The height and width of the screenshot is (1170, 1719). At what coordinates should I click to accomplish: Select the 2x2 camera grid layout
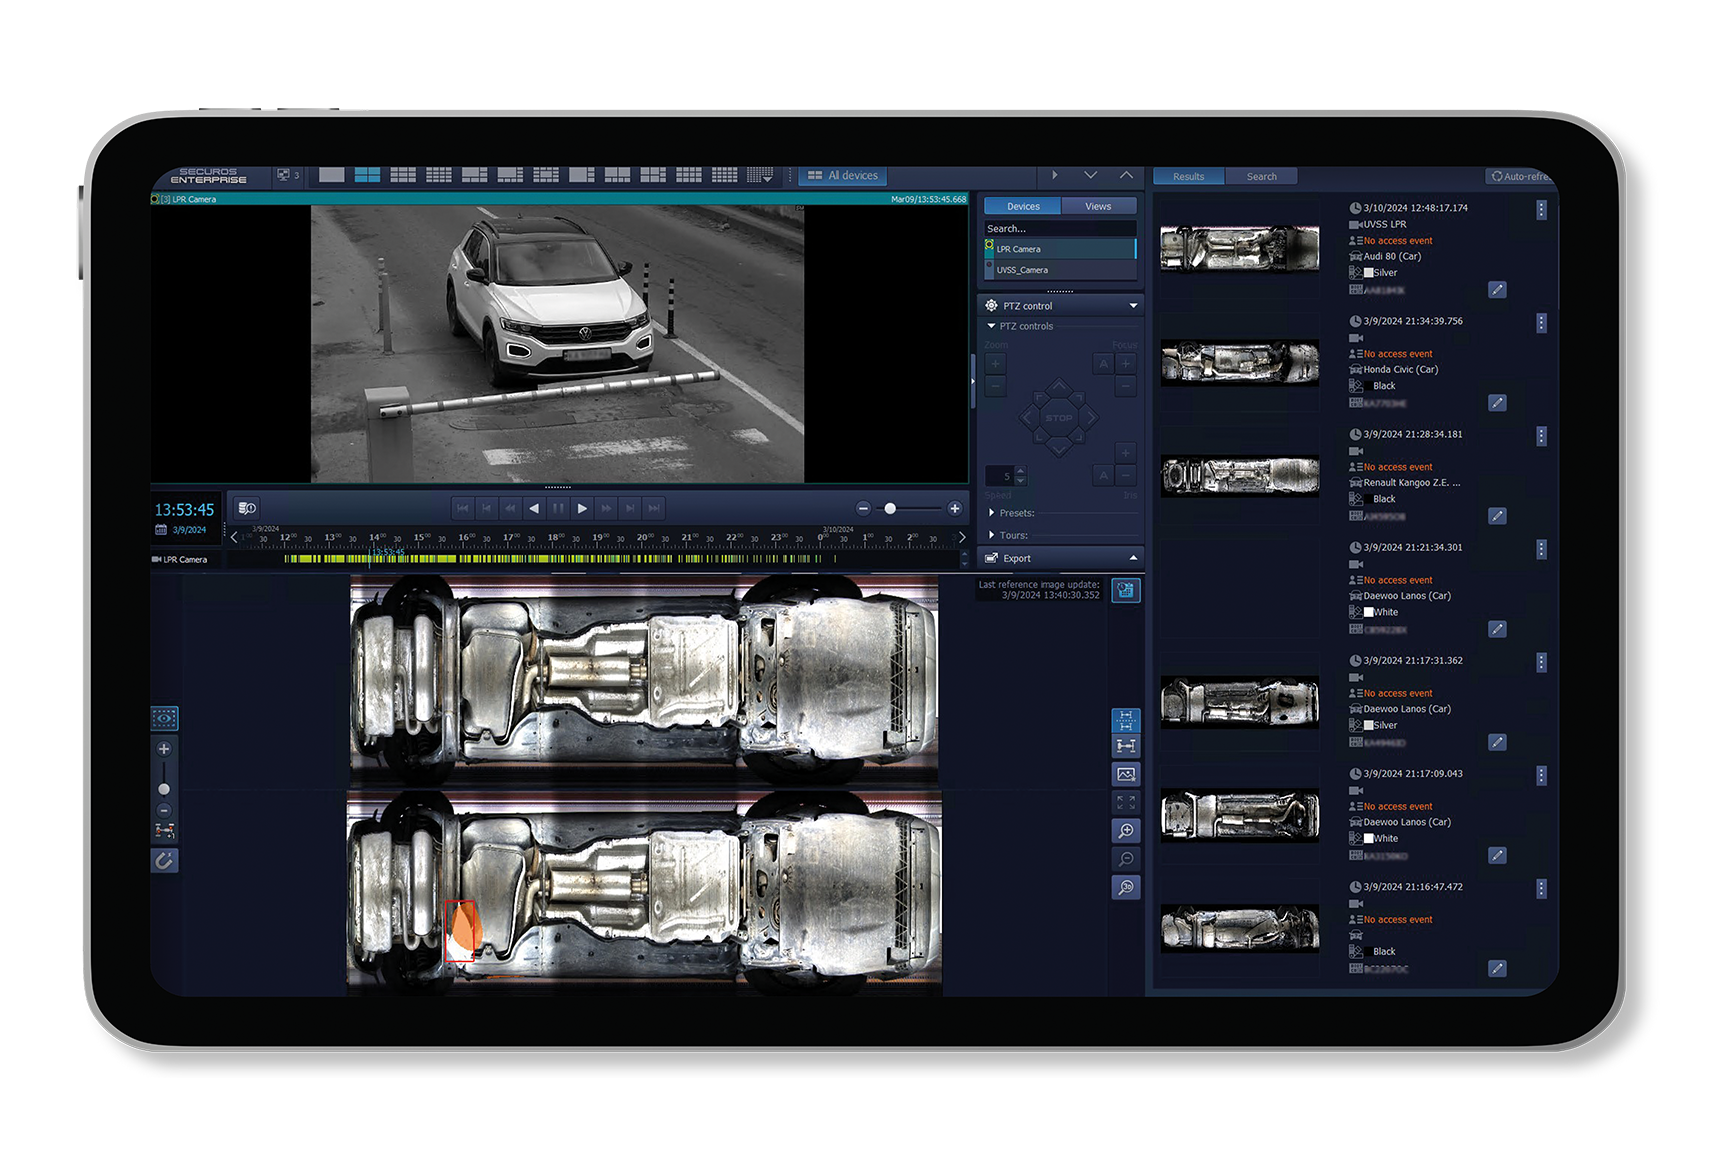pos(367,175)
